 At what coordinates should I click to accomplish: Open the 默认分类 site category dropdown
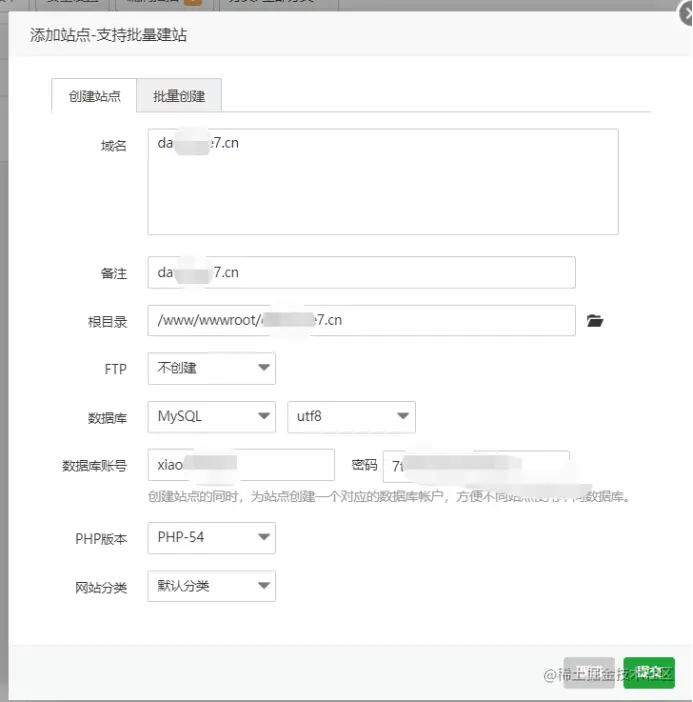(x=211, y=586)
